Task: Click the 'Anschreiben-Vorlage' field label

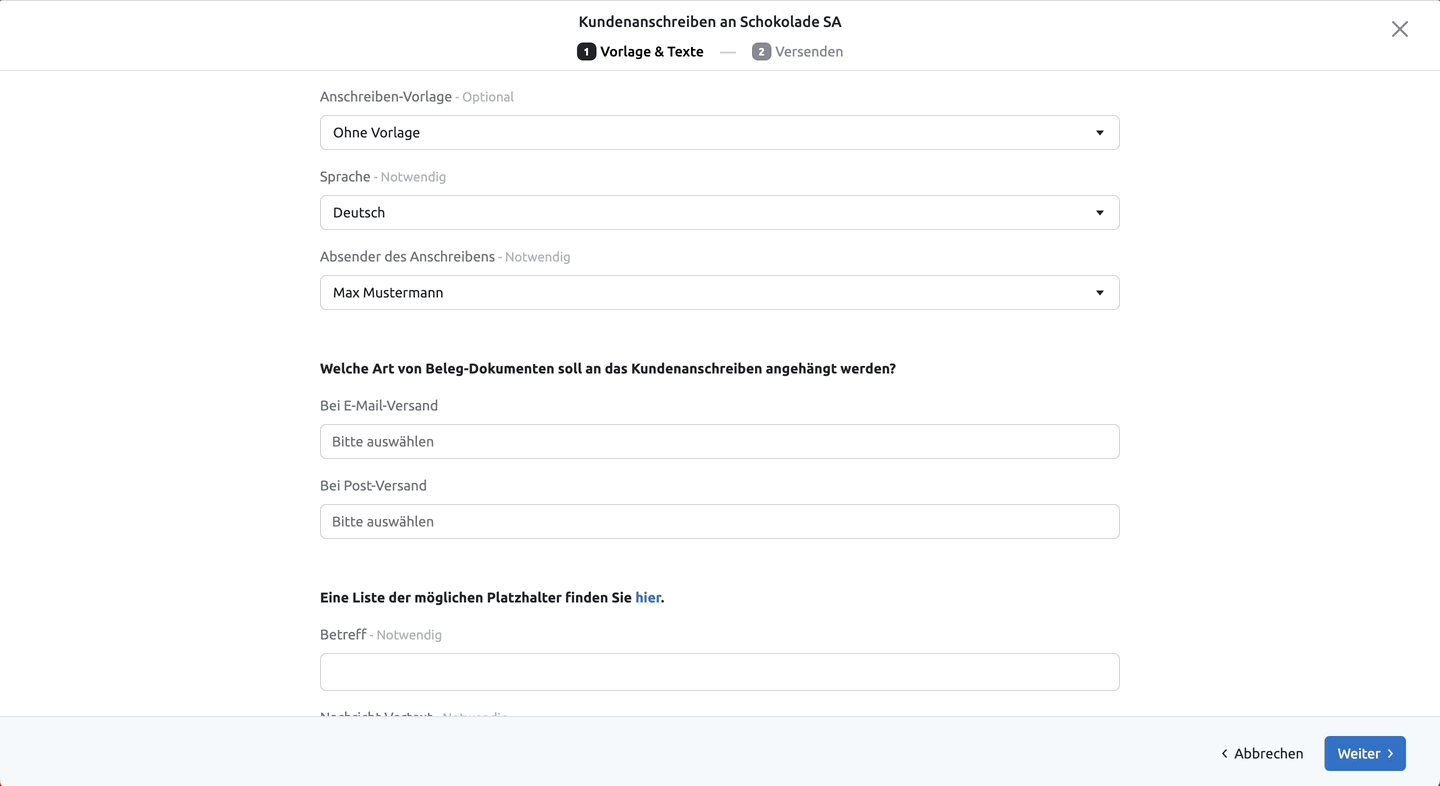Action: coord(386,96)
